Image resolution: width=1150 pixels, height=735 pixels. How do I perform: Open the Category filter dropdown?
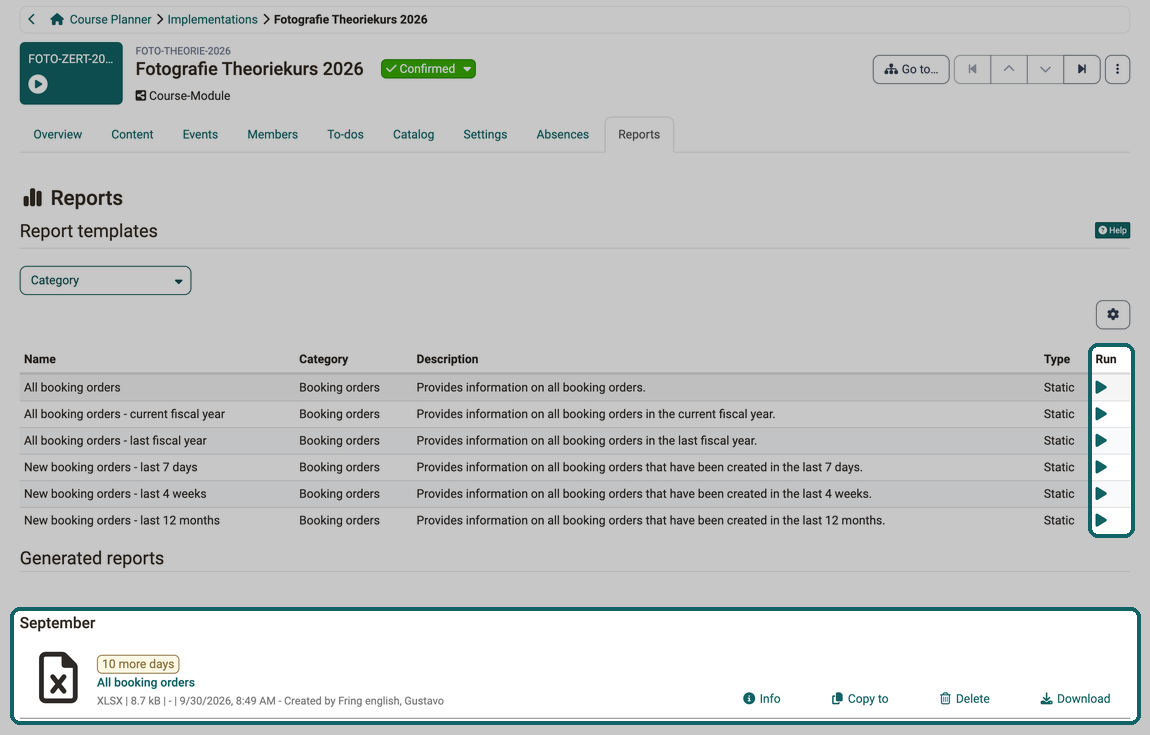click(106, 280)
